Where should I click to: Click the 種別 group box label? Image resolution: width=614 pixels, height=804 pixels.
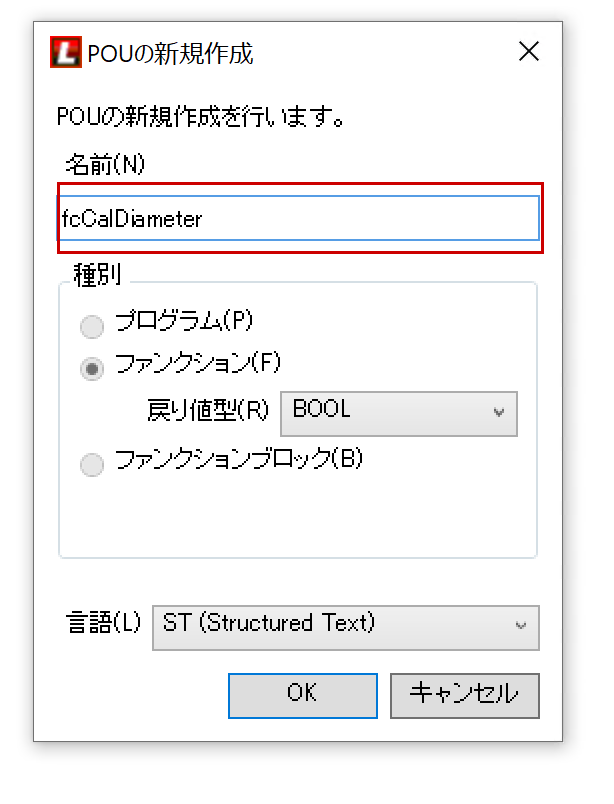[x=96, y=273]
